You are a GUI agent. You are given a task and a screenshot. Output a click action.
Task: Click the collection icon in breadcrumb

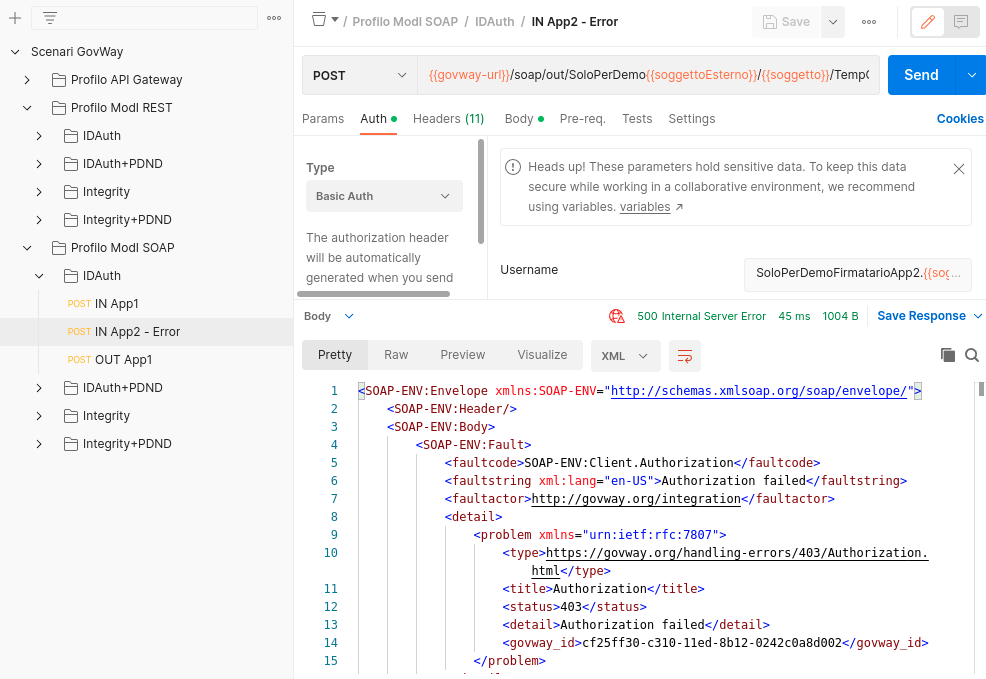(x=319, y=19)
